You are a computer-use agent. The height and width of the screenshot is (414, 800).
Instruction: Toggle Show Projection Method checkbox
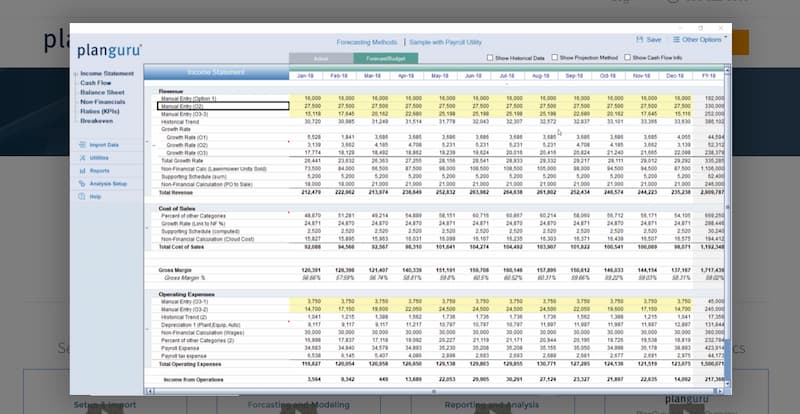point(555,58)
